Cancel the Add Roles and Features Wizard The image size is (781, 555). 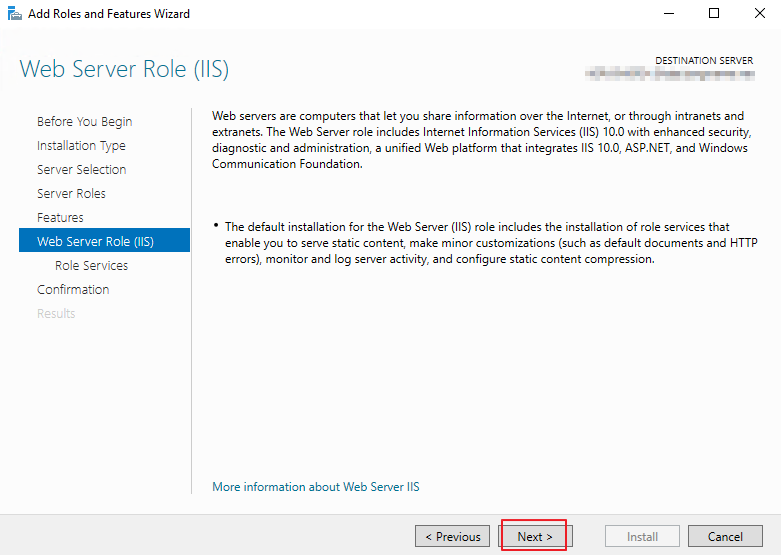(725, 537)
